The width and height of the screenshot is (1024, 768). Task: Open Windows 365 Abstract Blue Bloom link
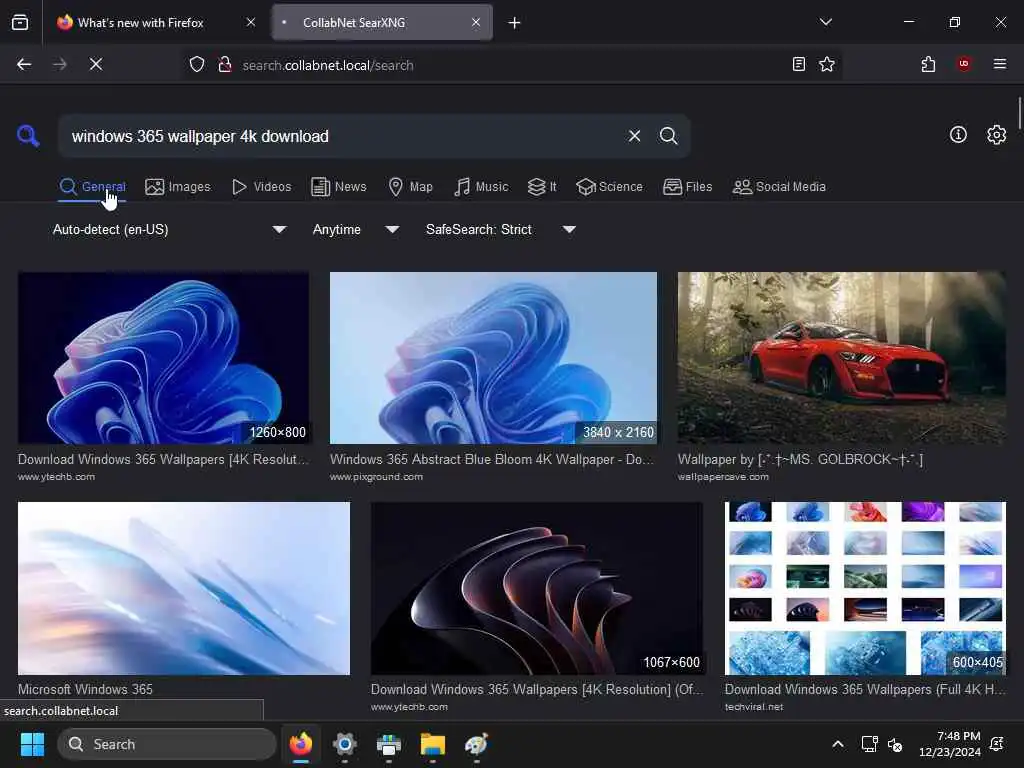491,459
